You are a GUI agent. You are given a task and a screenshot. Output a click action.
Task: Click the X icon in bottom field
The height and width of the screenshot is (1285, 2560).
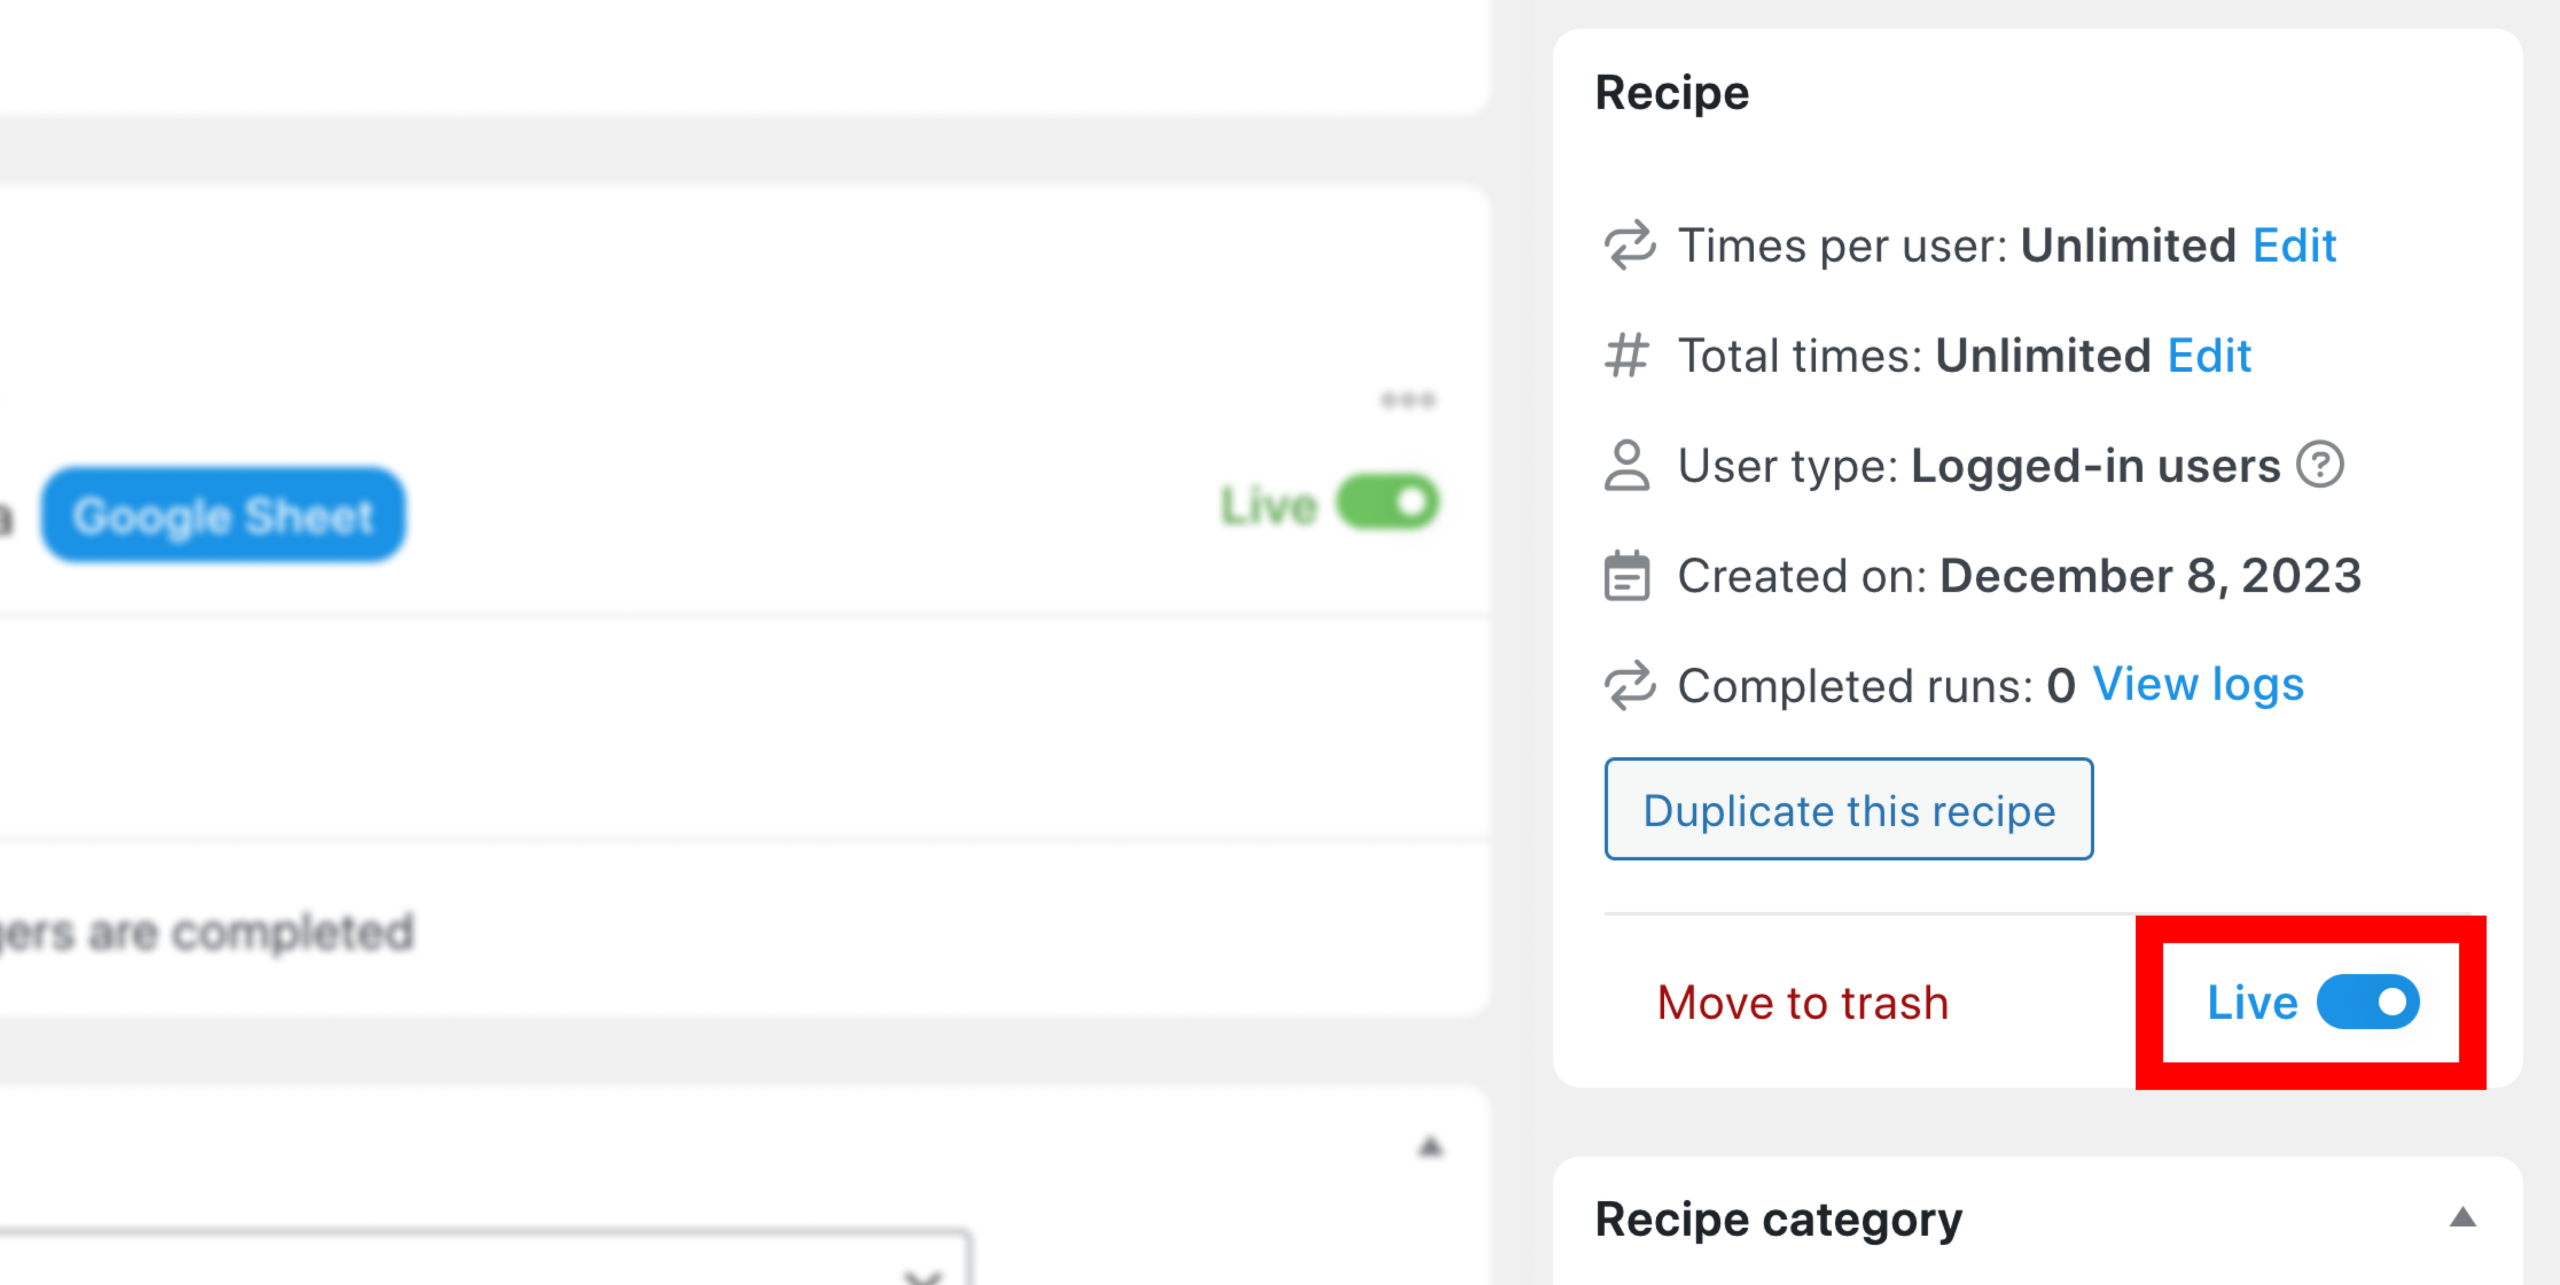[922, 1276]
